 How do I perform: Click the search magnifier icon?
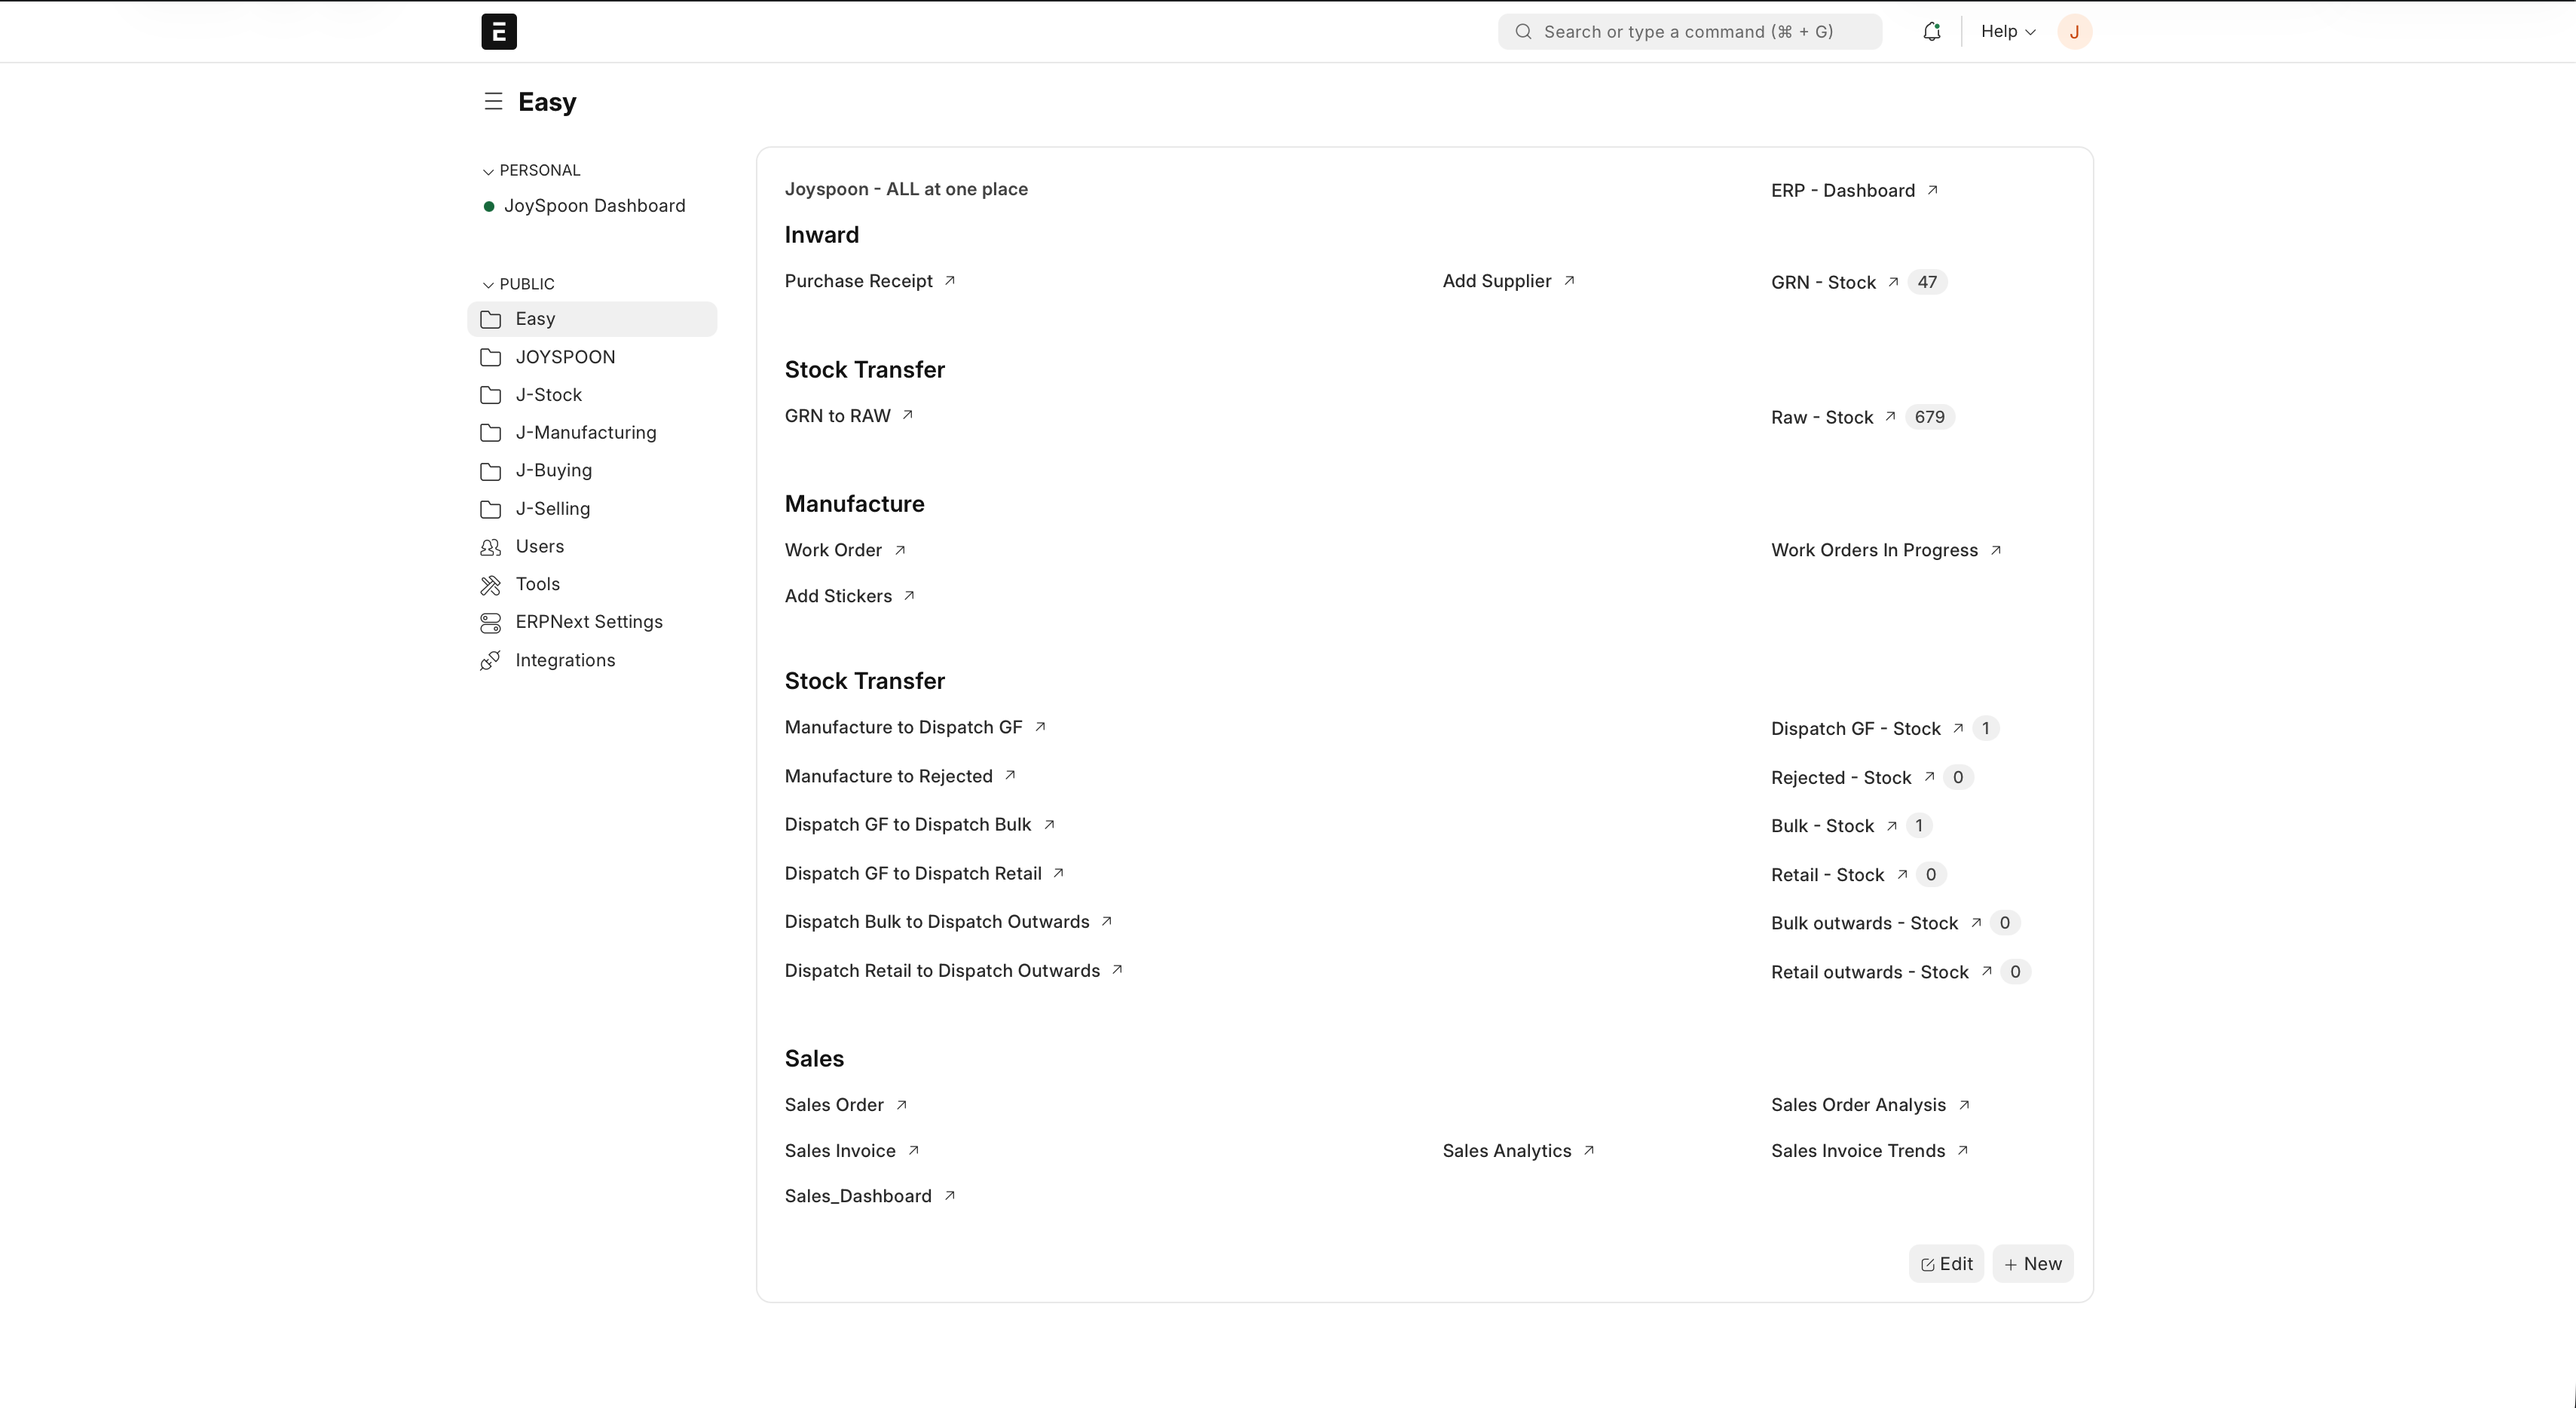(x=1523, y=31)
